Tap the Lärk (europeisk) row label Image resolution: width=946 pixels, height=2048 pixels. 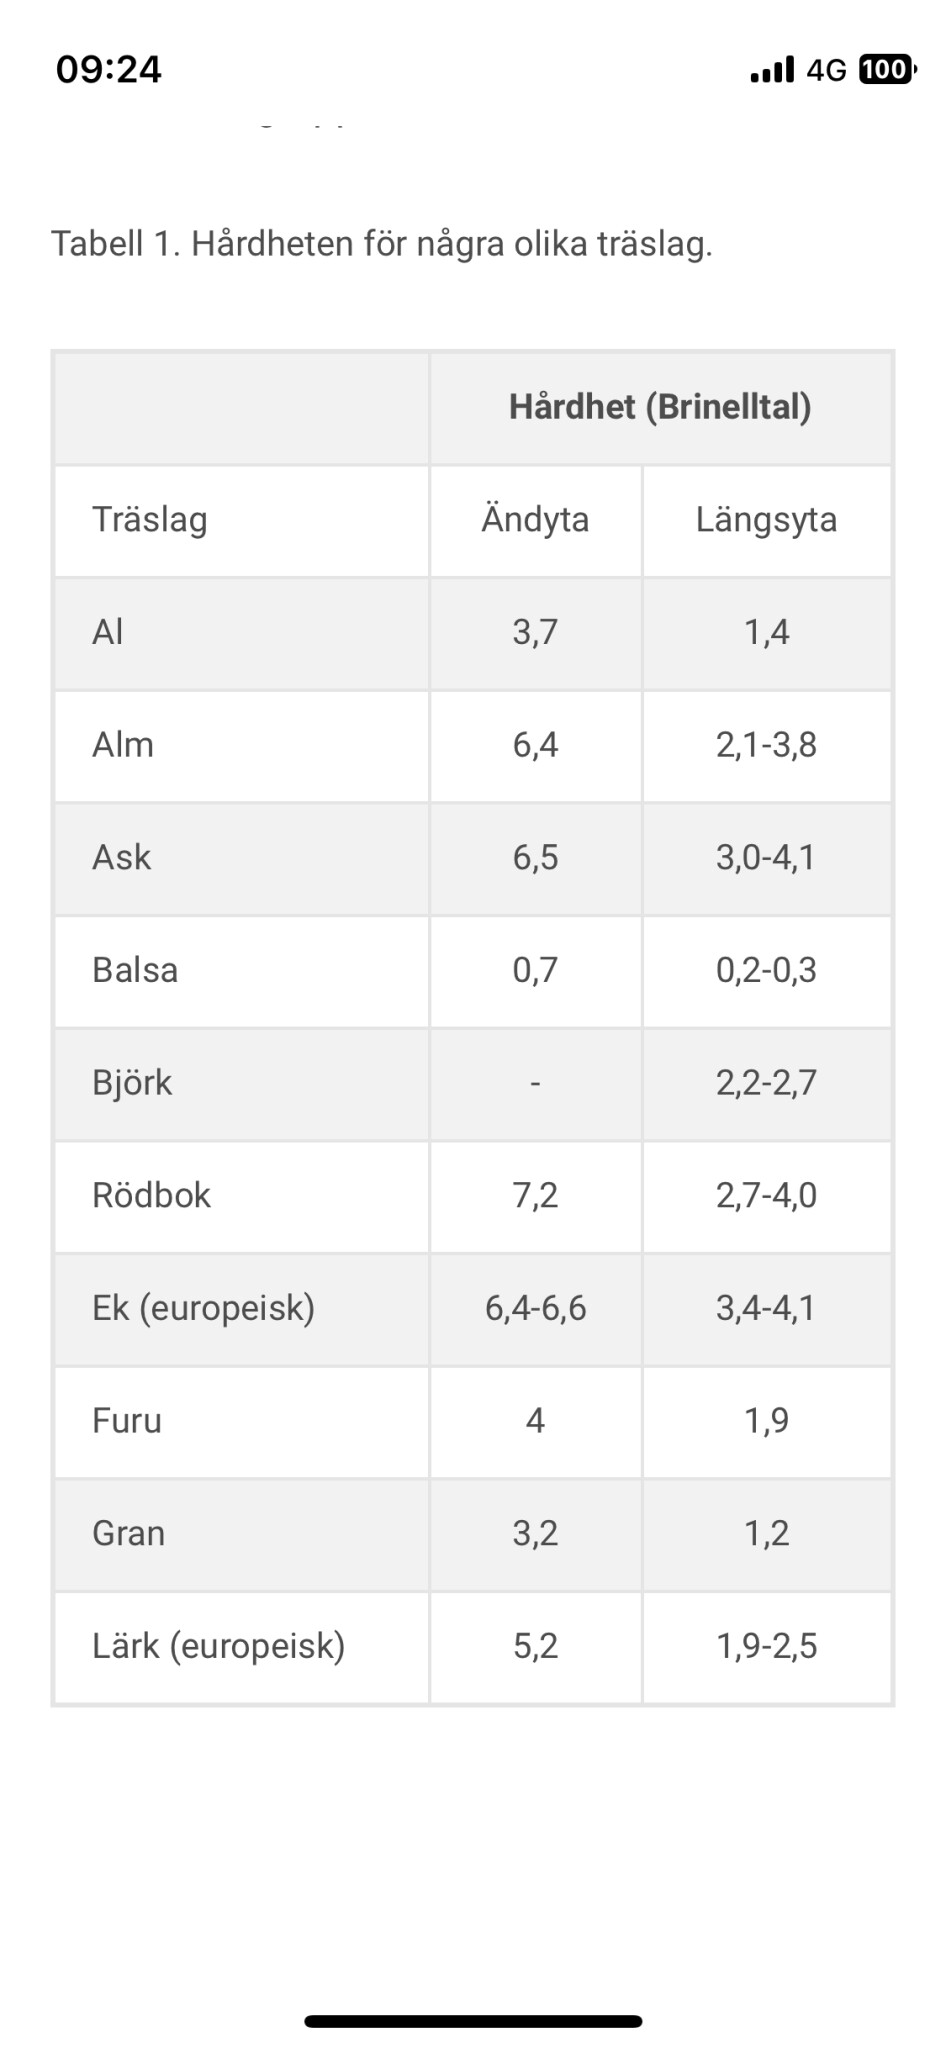218,1646
